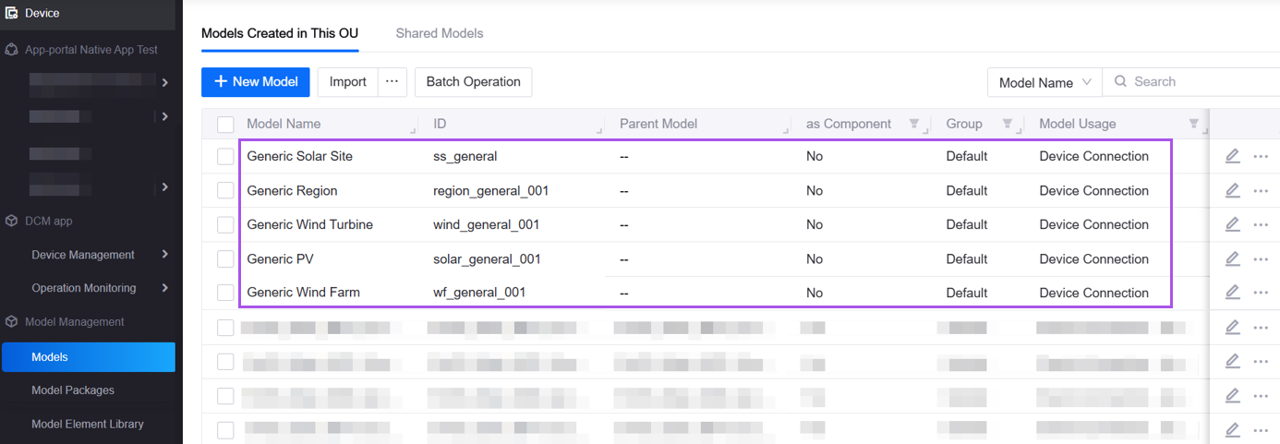Click the edit pencil for Generic Wind Farm
This screenshot has width=1280, height=444.
point(1232,293)
